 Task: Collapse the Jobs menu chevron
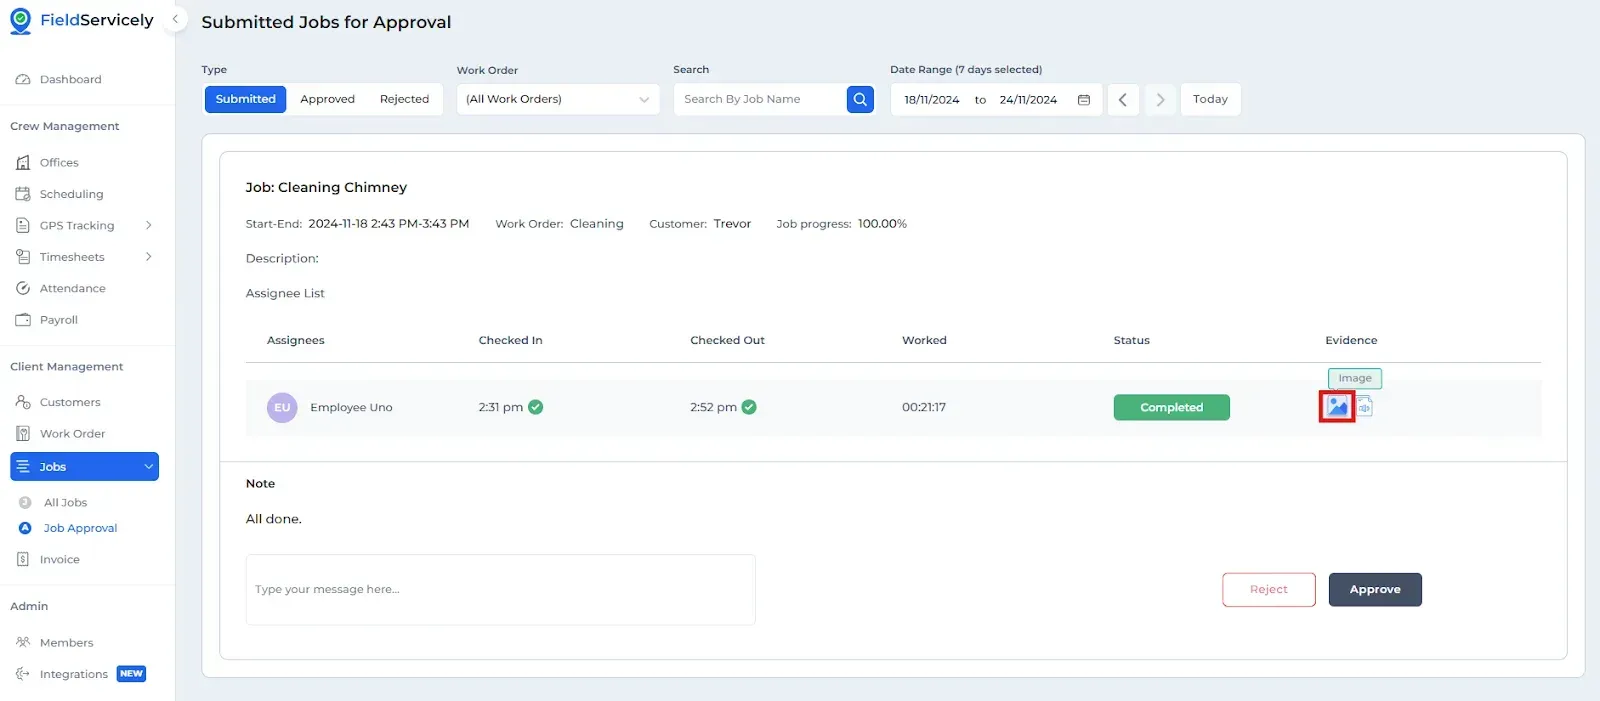pyautogui.click(x=149, y=467)
